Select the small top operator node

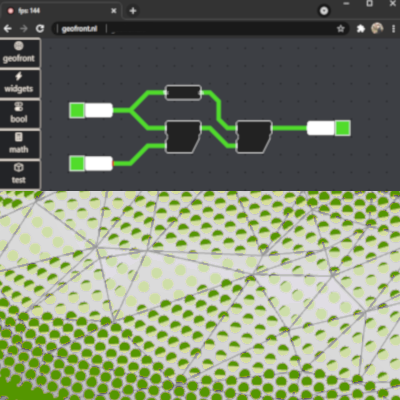coord(183,92)
